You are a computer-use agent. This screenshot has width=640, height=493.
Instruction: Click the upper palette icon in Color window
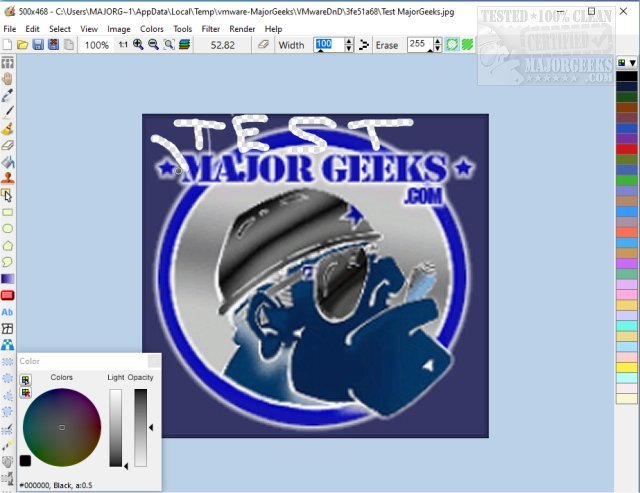tap(26, 380)
